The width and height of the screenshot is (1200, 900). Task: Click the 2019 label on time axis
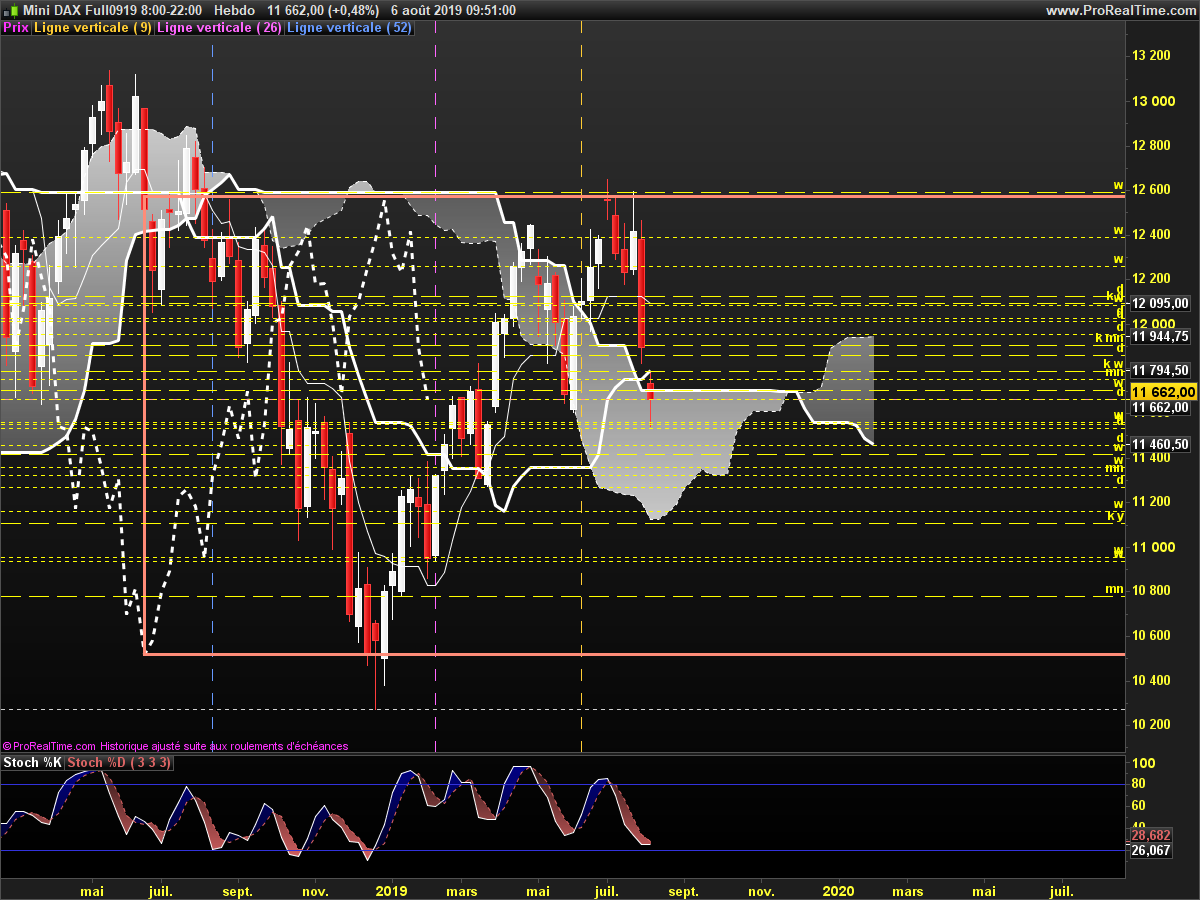(x=391, y=890)
